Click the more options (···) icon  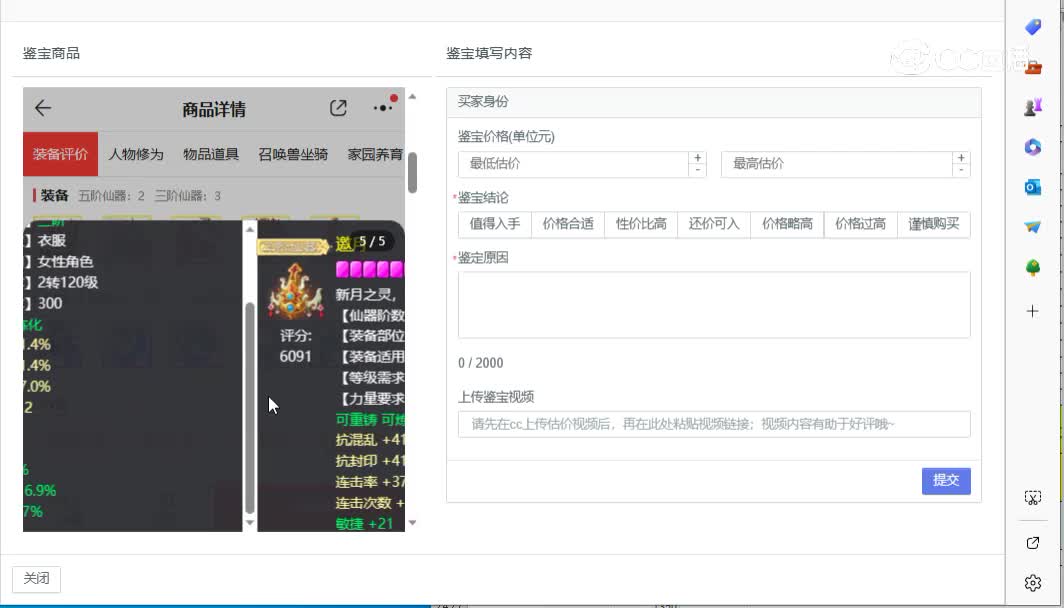pyautogui.click(x=381, y=108)
